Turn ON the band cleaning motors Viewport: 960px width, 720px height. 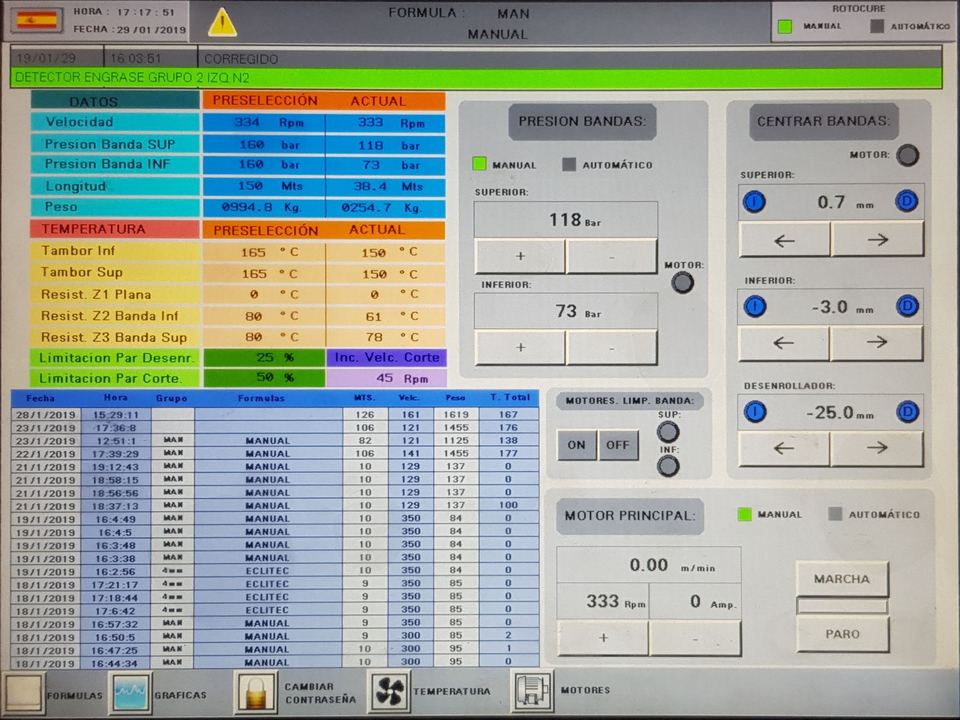point(576,445)
